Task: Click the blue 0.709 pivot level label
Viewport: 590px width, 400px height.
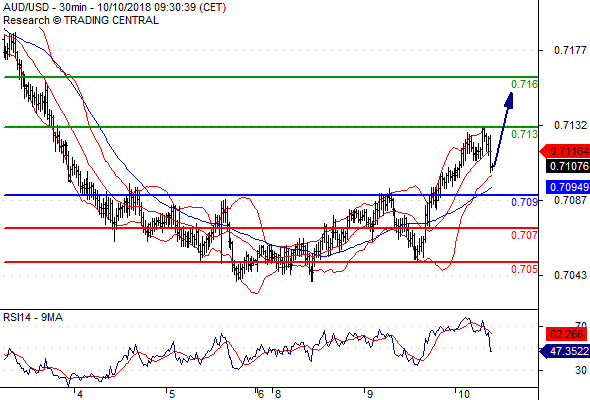Action: click(524, 202)
